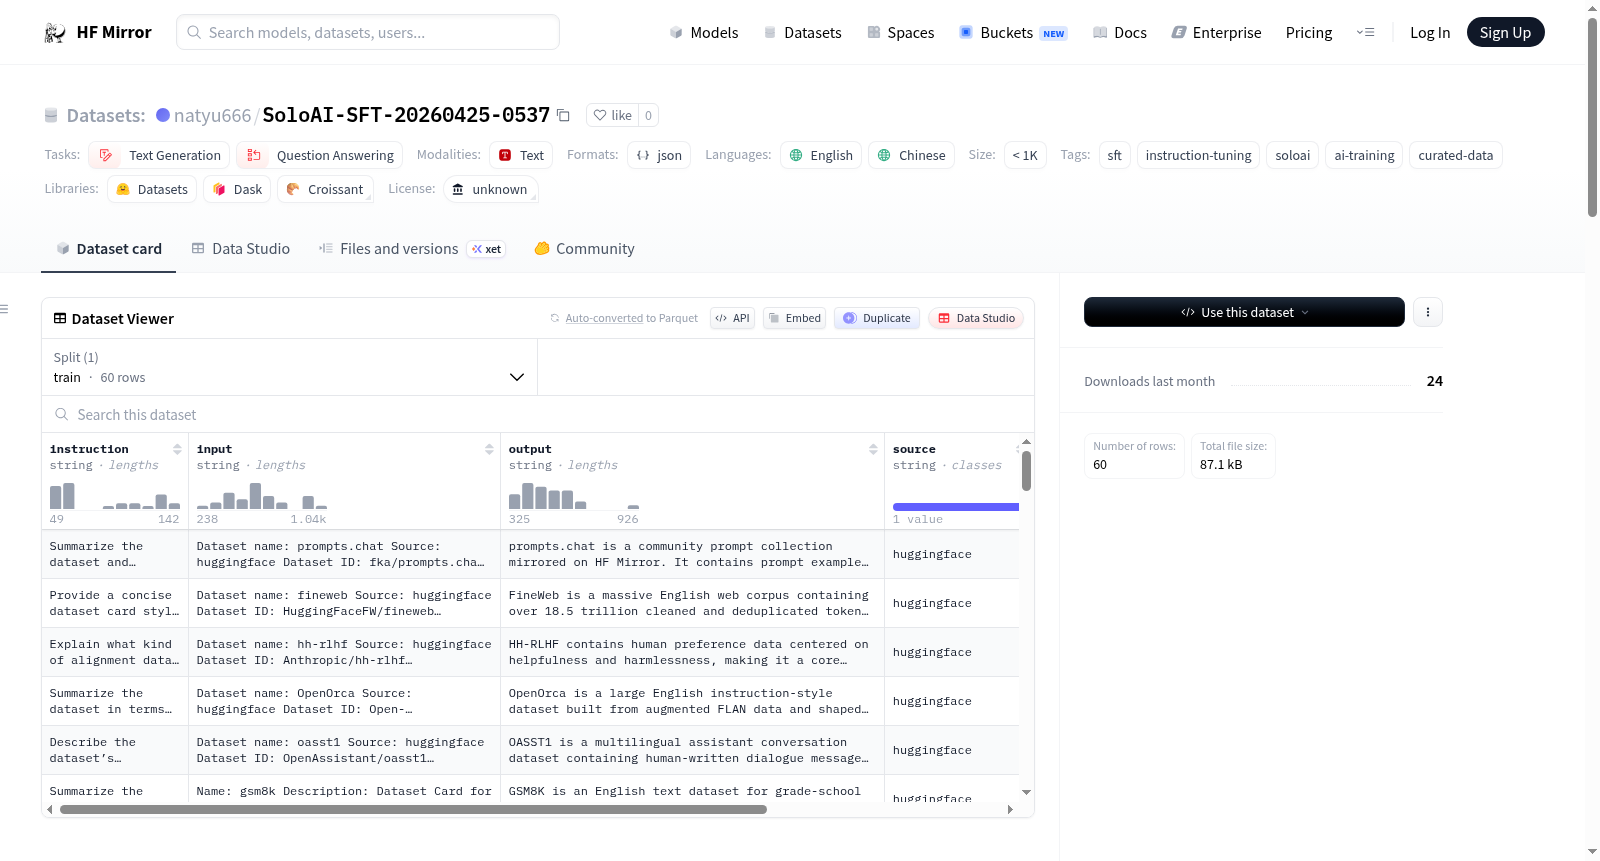This screenshot has width=1600, height=861.
Task: Click cell 'Dataset name: oasst1 Source: huggingface'
Action: tap(344, 750)
